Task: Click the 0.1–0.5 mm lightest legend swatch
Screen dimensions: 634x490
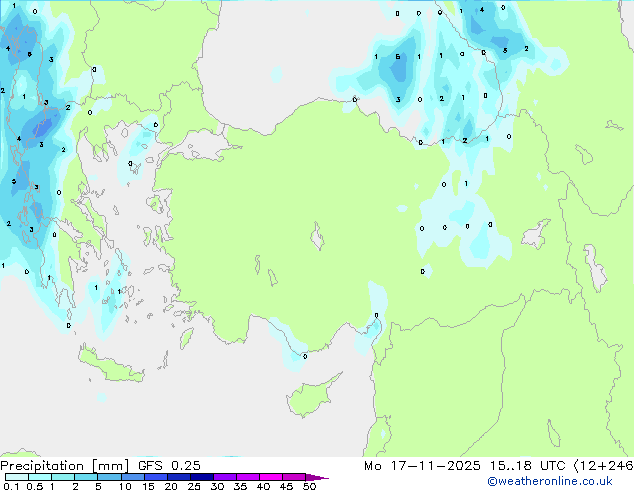Action: [17, 477]
